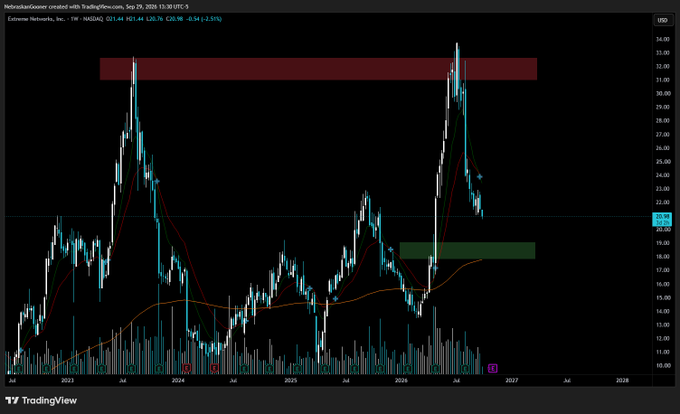Click the 2026 label on time axis
Viewport: 680px width, 414px height.
click(401, 380)
